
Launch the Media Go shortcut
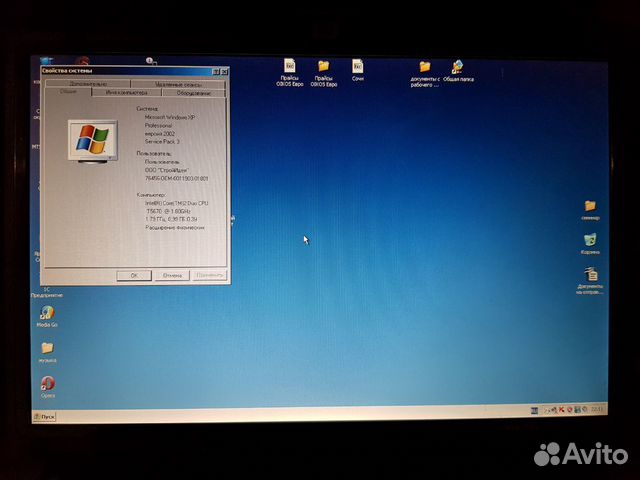[47, 313]
